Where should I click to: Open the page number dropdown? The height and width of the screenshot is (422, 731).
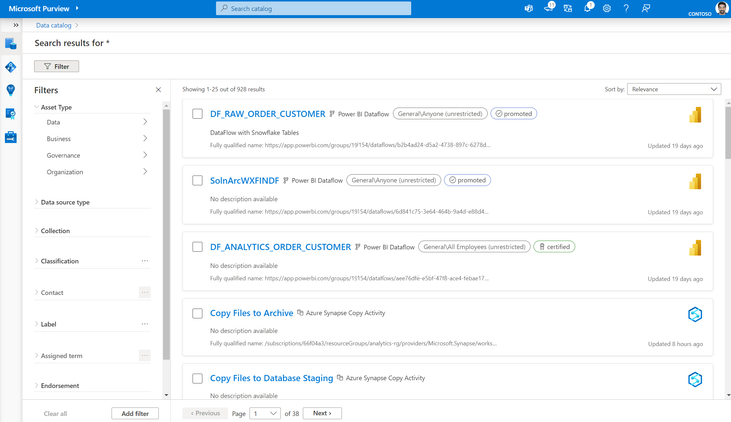coord(265,413)
